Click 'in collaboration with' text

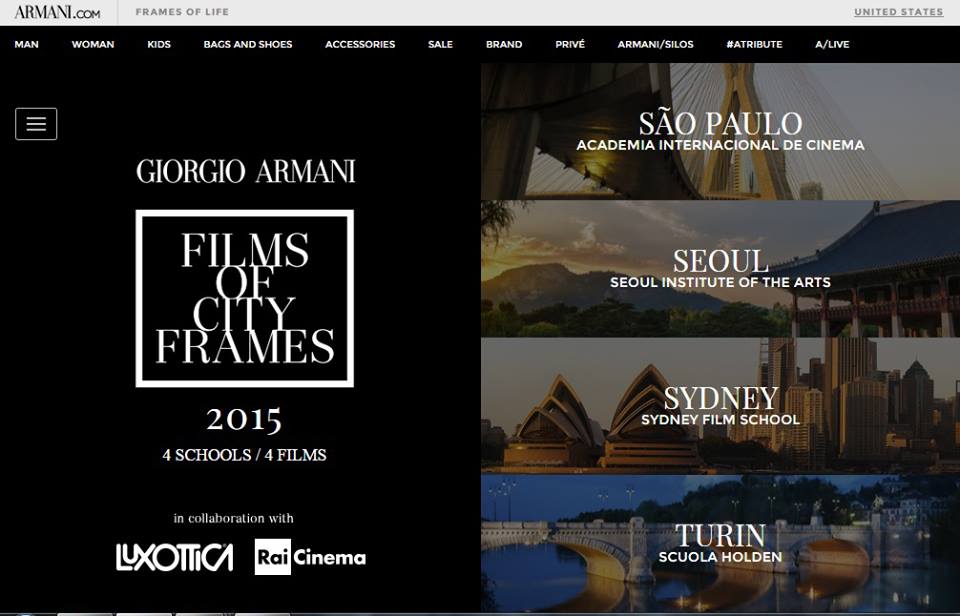[233, 518]
